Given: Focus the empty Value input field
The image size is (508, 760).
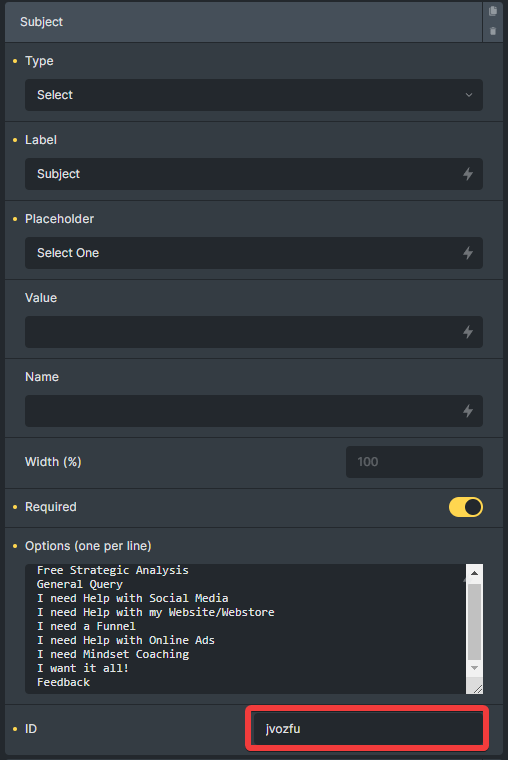Looking at the screenshot, I should coord(254,332).
